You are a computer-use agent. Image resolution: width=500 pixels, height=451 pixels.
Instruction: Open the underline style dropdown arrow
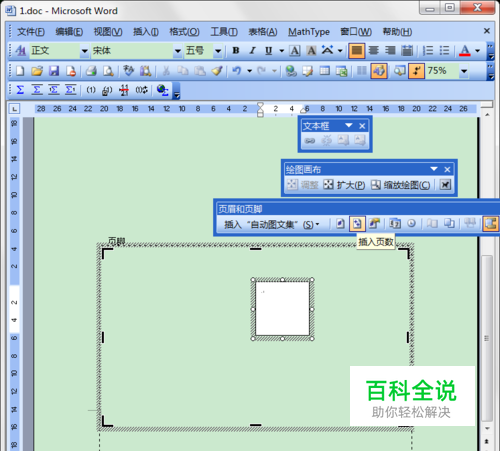coord(282,51)
